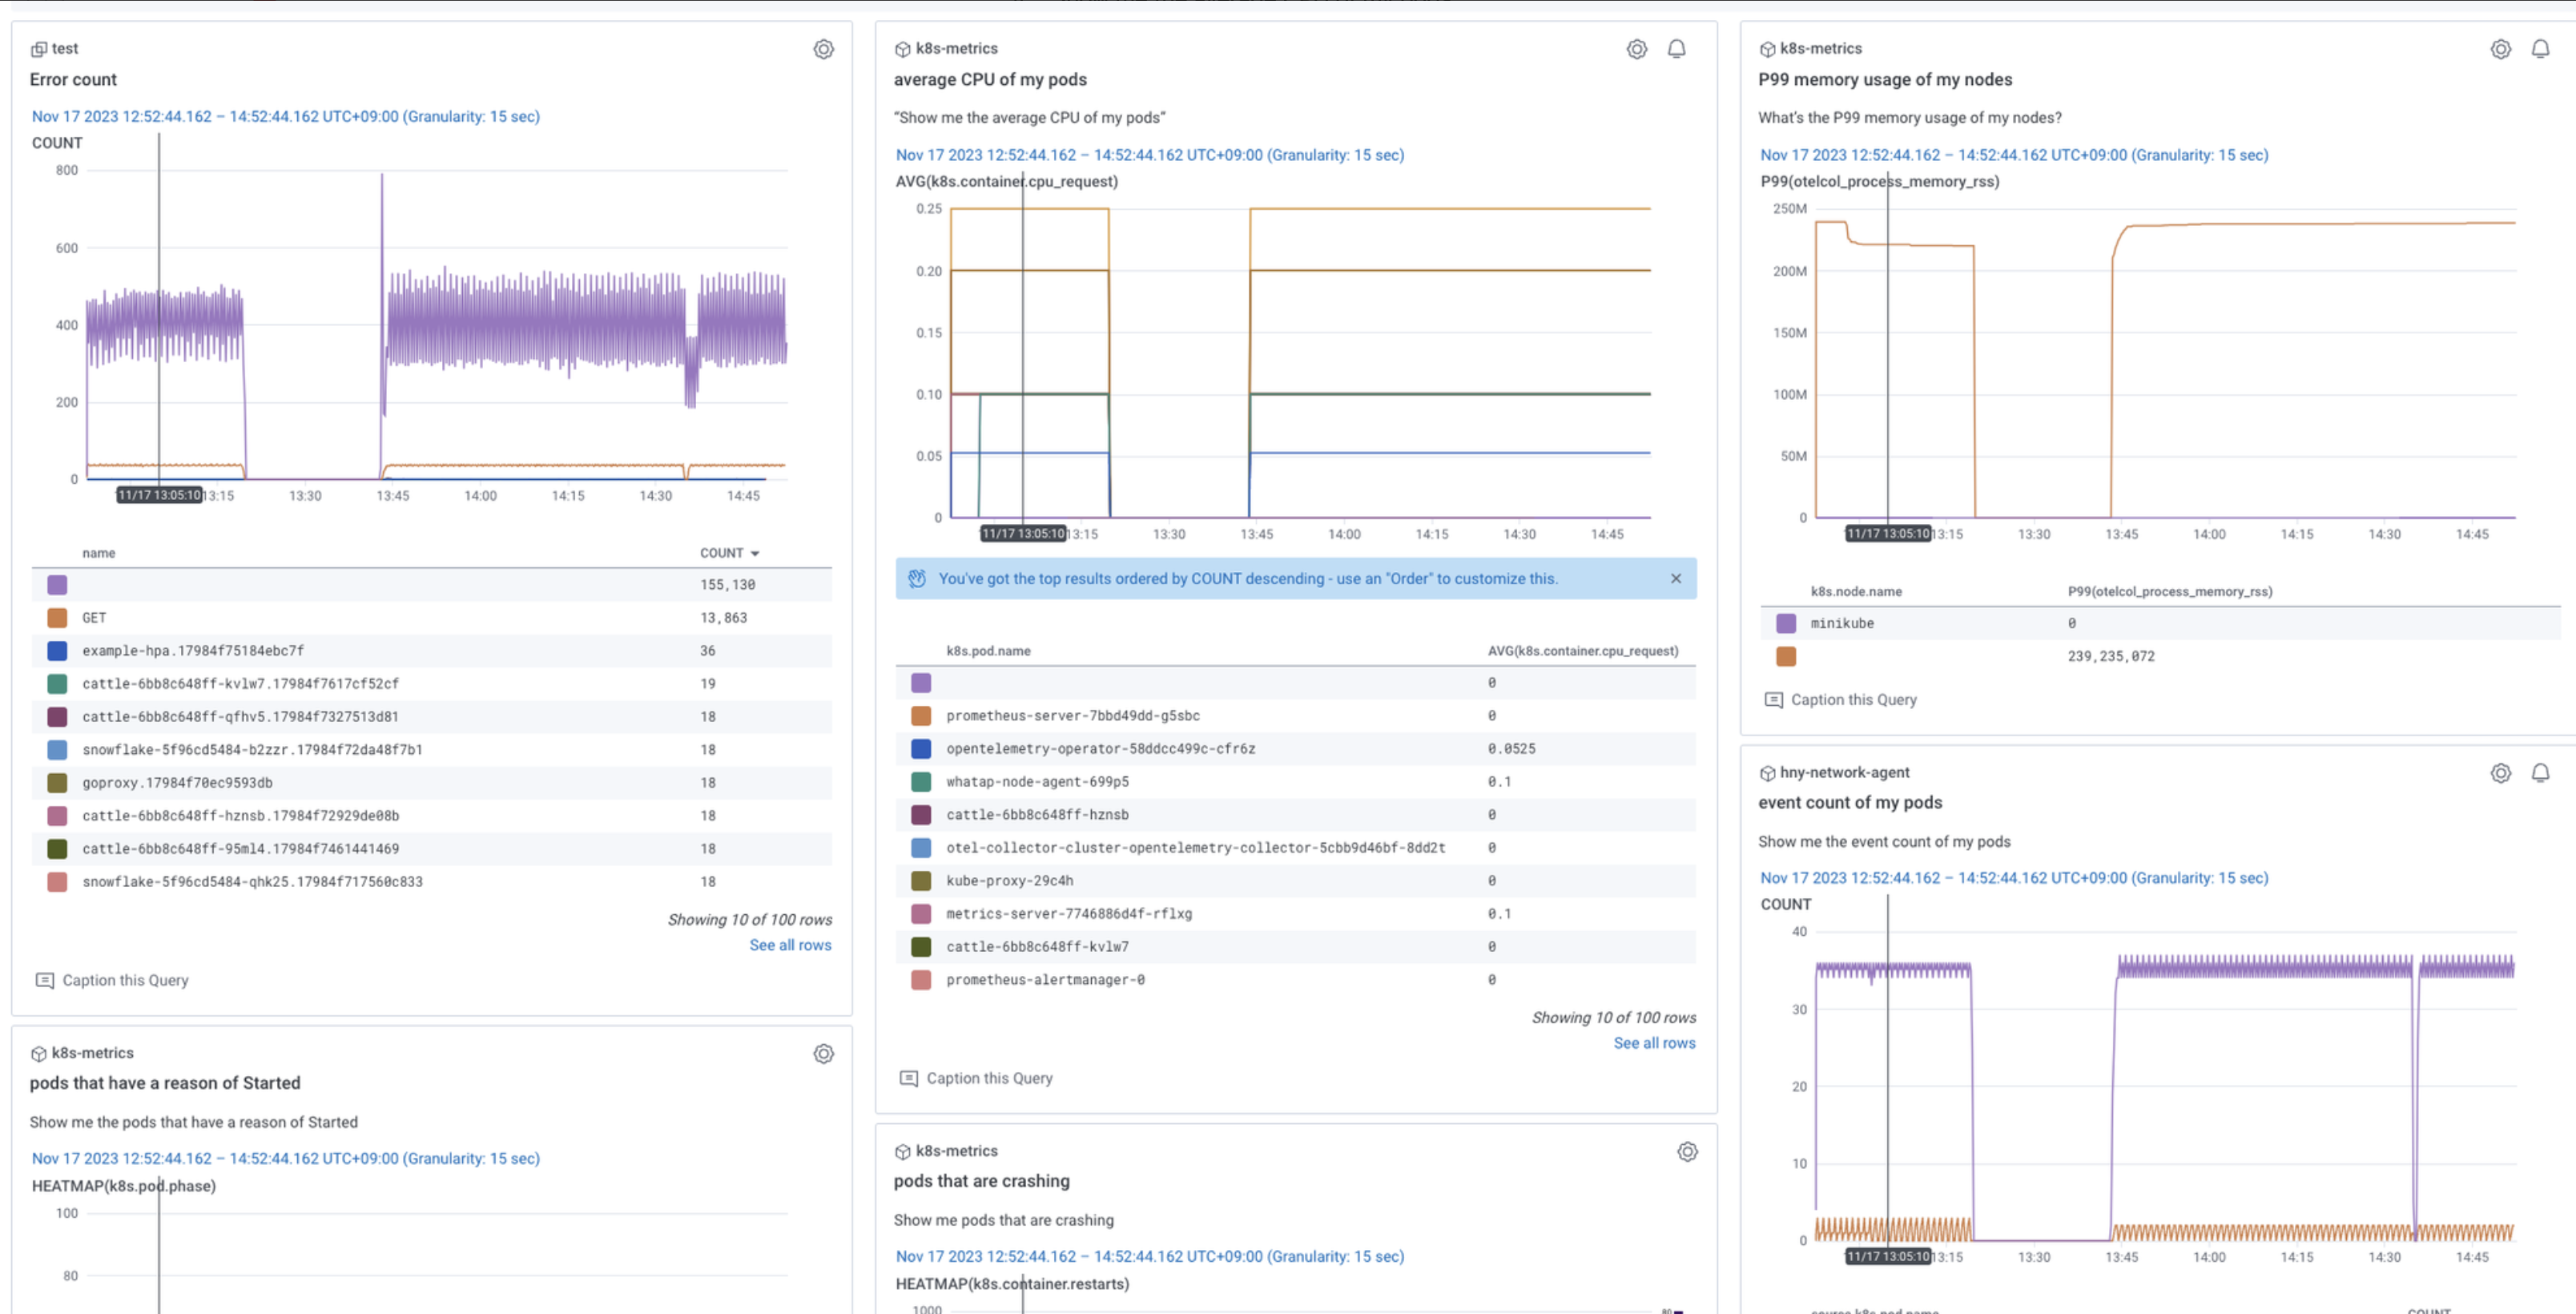
Task: Click the 13:05:10 timeline marker on Error chart
Action: pos(159,495)
